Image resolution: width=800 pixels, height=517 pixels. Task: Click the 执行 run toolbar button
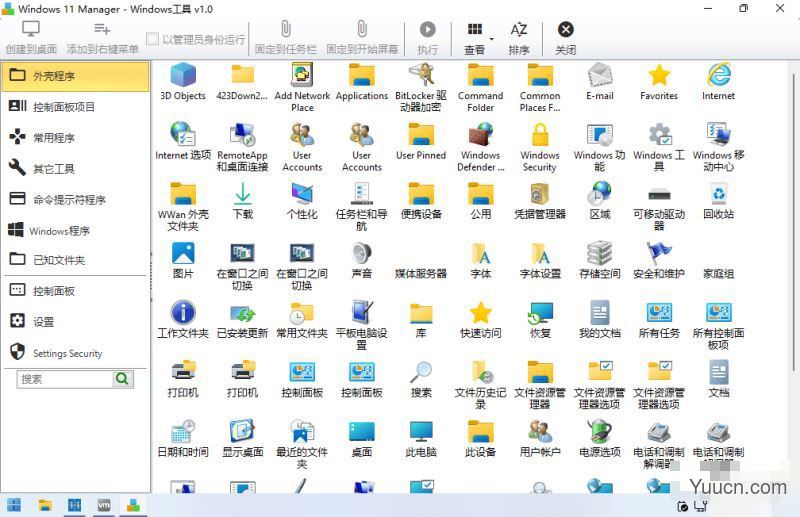(x=428, y=38)
